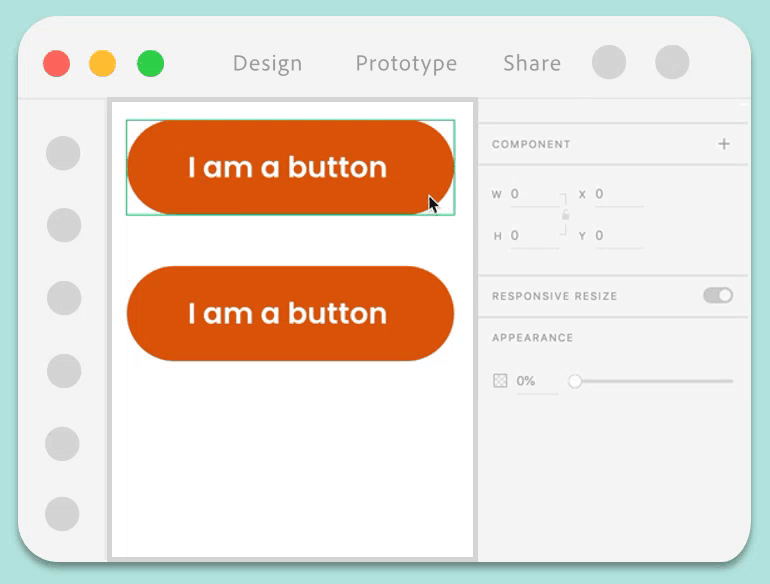Screen dimensions: 770x584
Task: Open the Design tab
Action: [x=267, y=63]
